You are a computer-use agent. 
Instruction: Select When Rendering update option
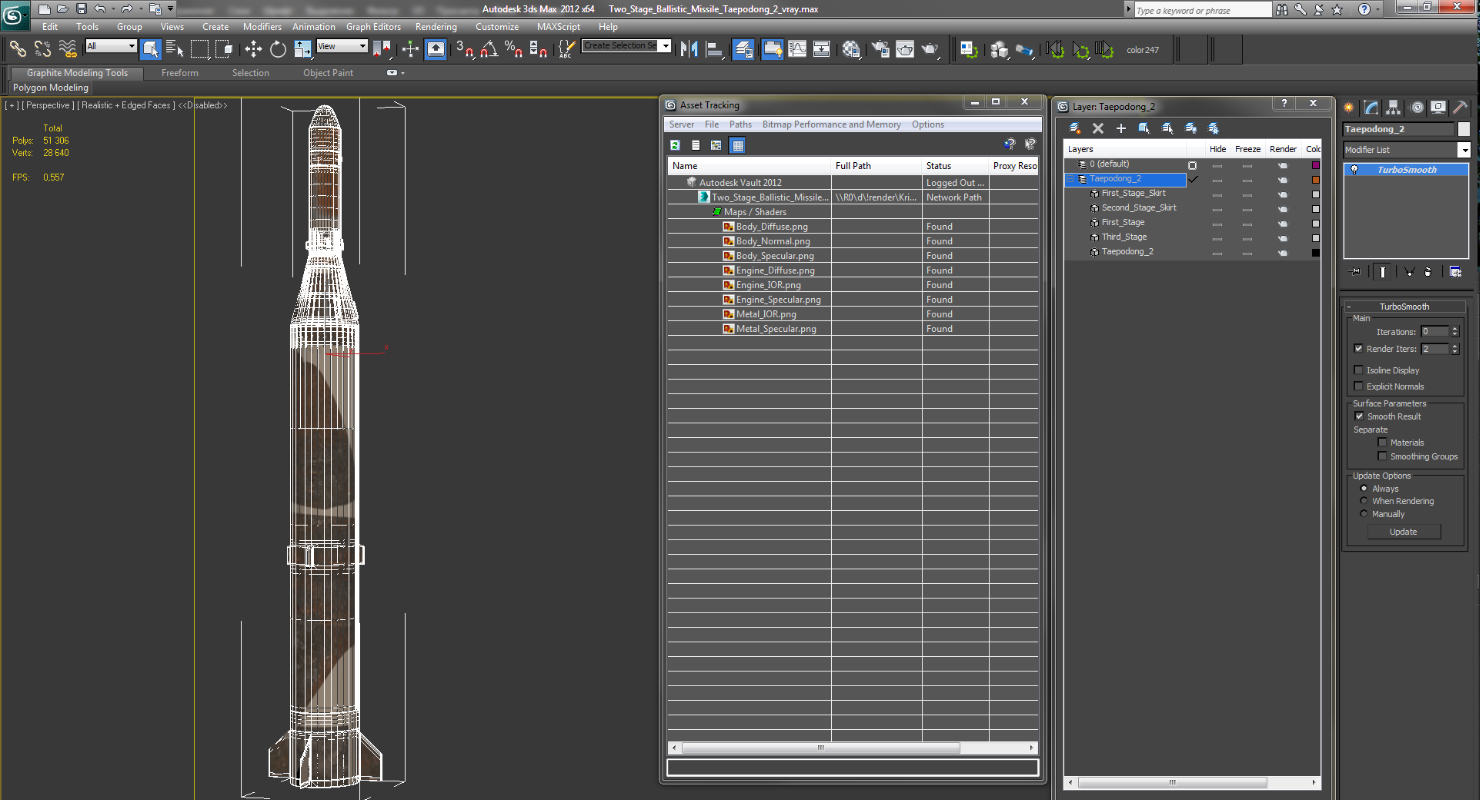tap(1364, 501)
